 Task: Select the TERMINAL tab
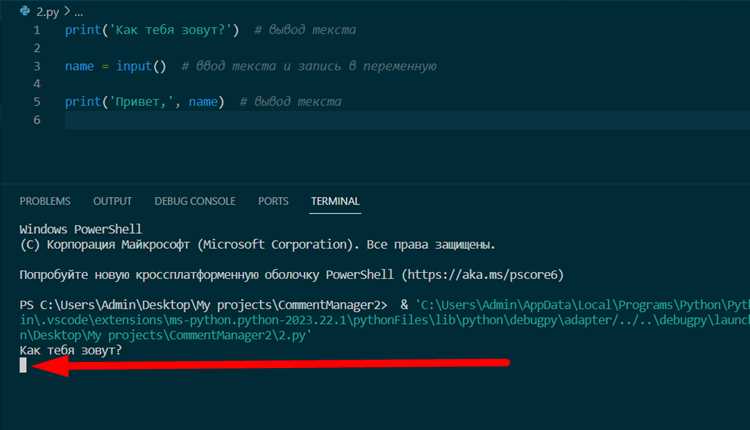(x=335, y=201)
